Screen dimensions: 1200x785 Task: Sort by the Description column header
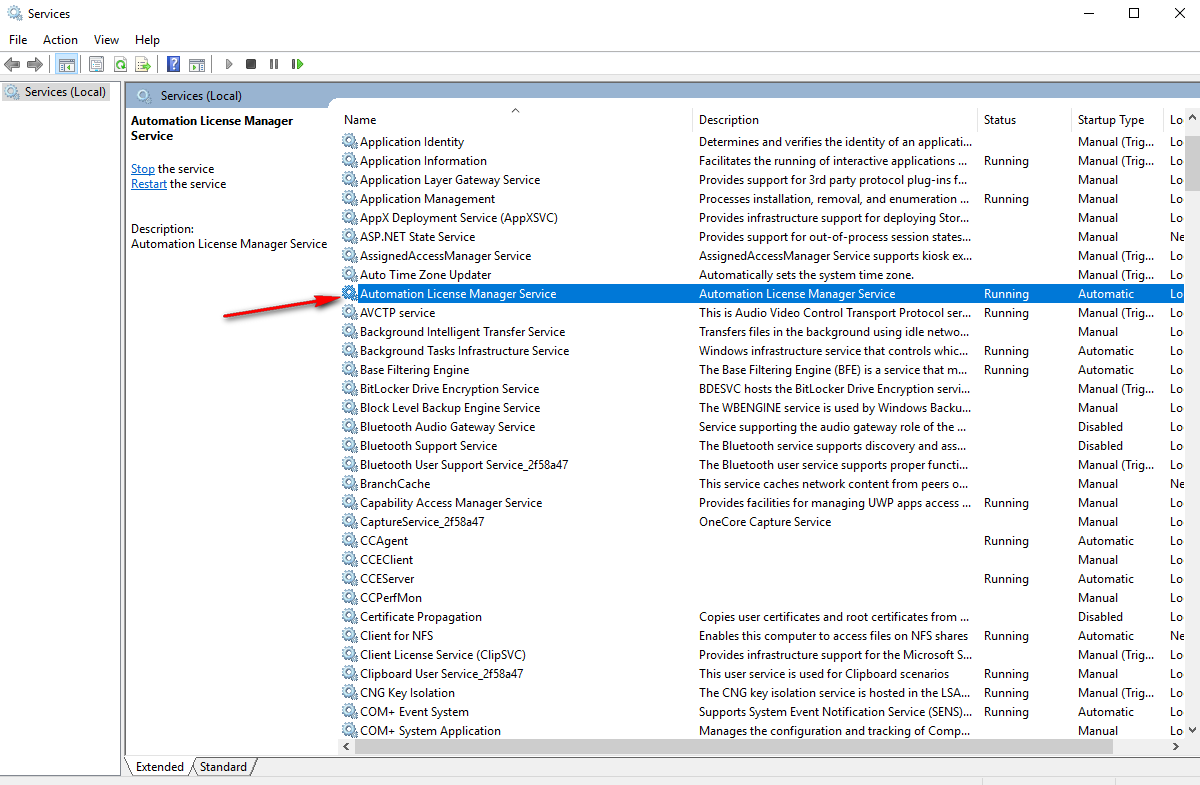(835, 120)
